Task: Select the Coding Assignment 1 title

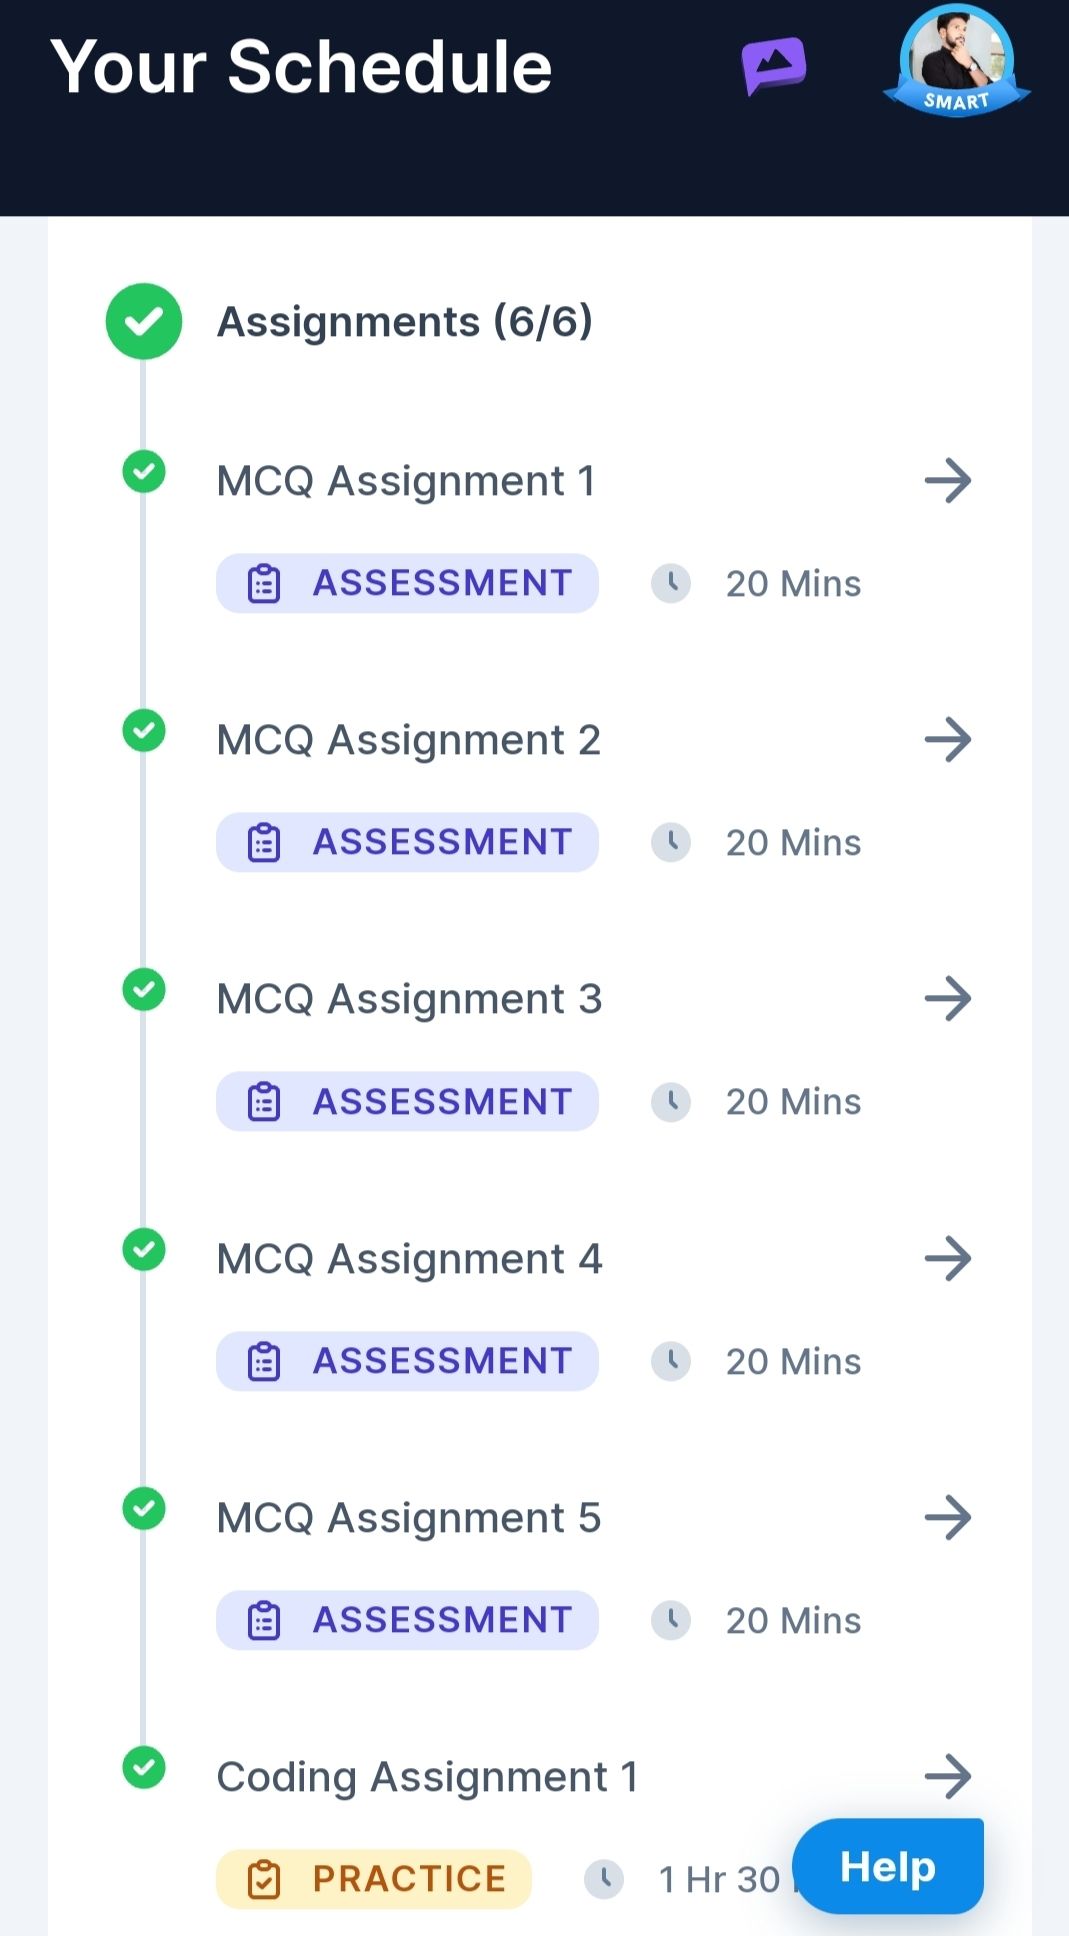Action: [x=428, y=1778]
